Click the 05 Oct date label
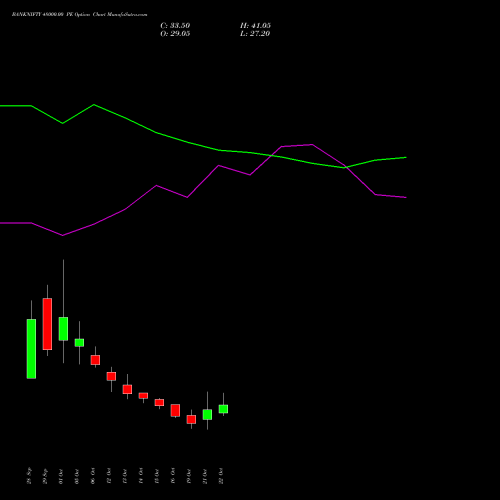This screenshot has width=500, height=500. (x=77, y=476)
